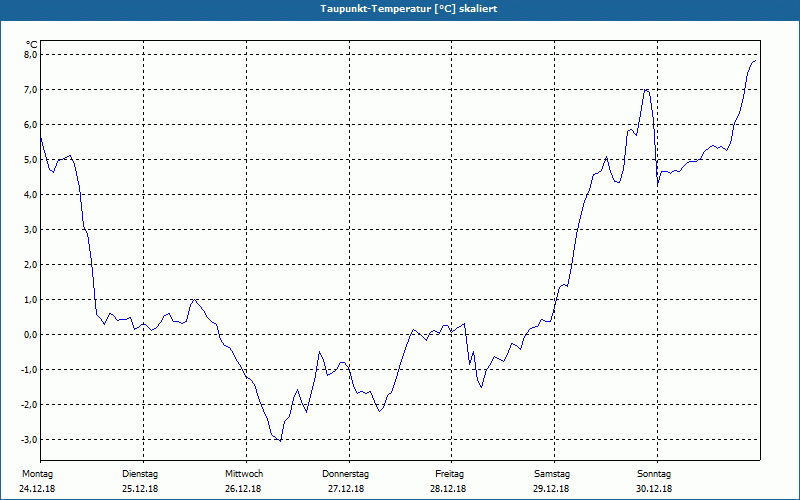Select the 6,0 y-axis value

[x=31, y=124]
